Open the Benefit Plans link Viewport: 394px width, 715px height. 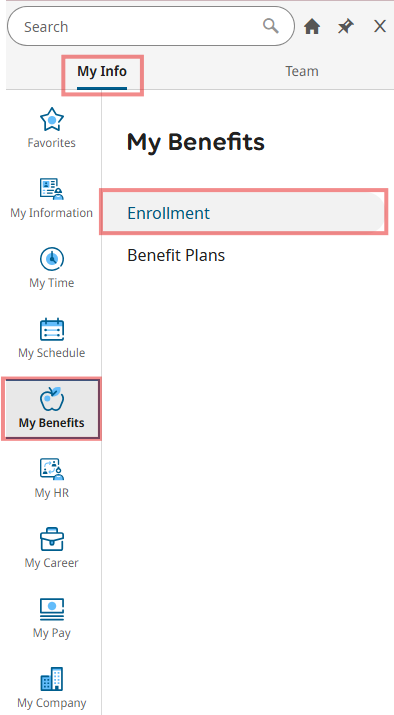pyautogui.click(x=176, y=255)
